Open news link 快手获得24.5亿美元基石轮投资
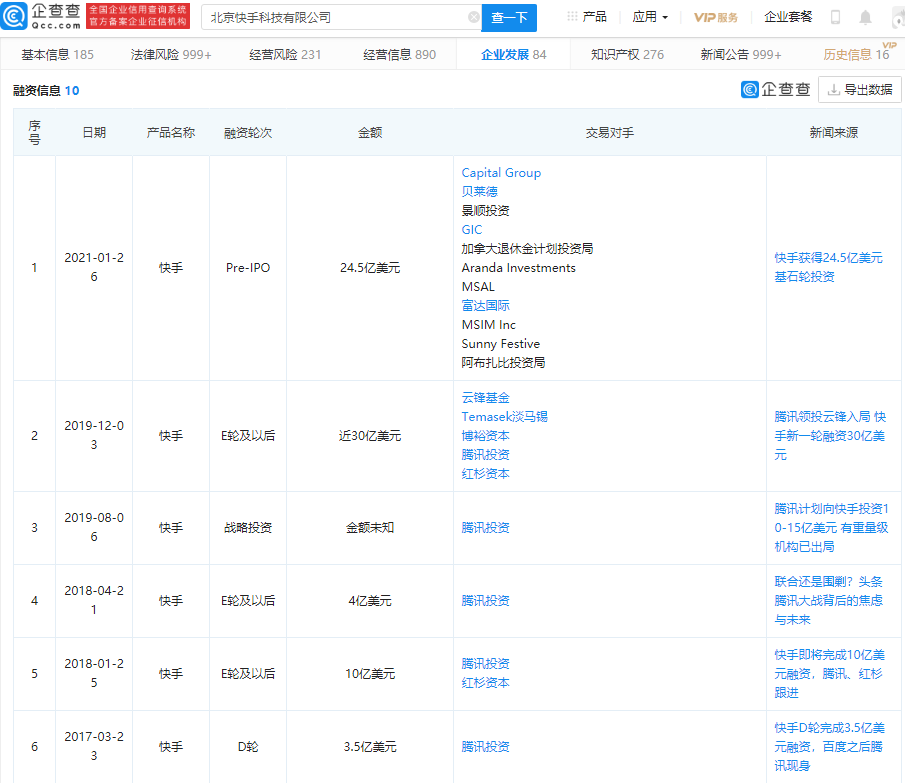Screen dimensions: 905x783 (828, 267)
